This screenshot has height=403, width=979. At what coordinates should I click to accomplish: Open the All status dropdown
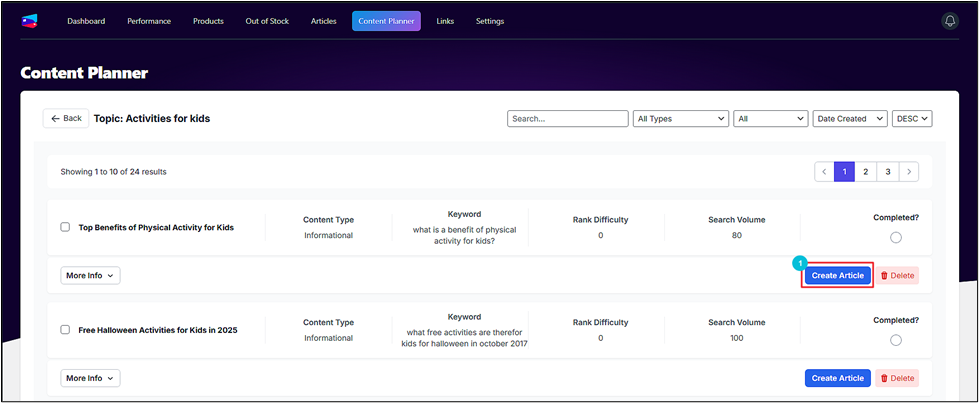(770, 119)
